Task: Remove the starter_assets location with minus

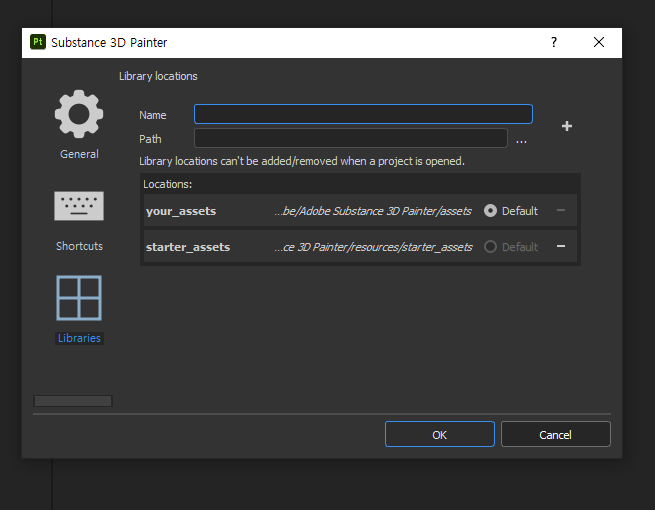Action: point(561,246)
